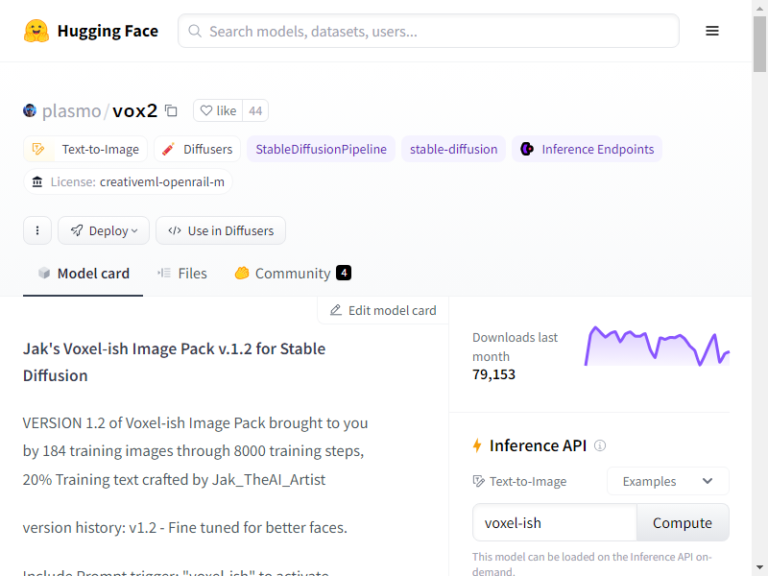Viewport: 768px width, 576px height.
Task: Click the Inference API heading
Action: tap(538, 445)
